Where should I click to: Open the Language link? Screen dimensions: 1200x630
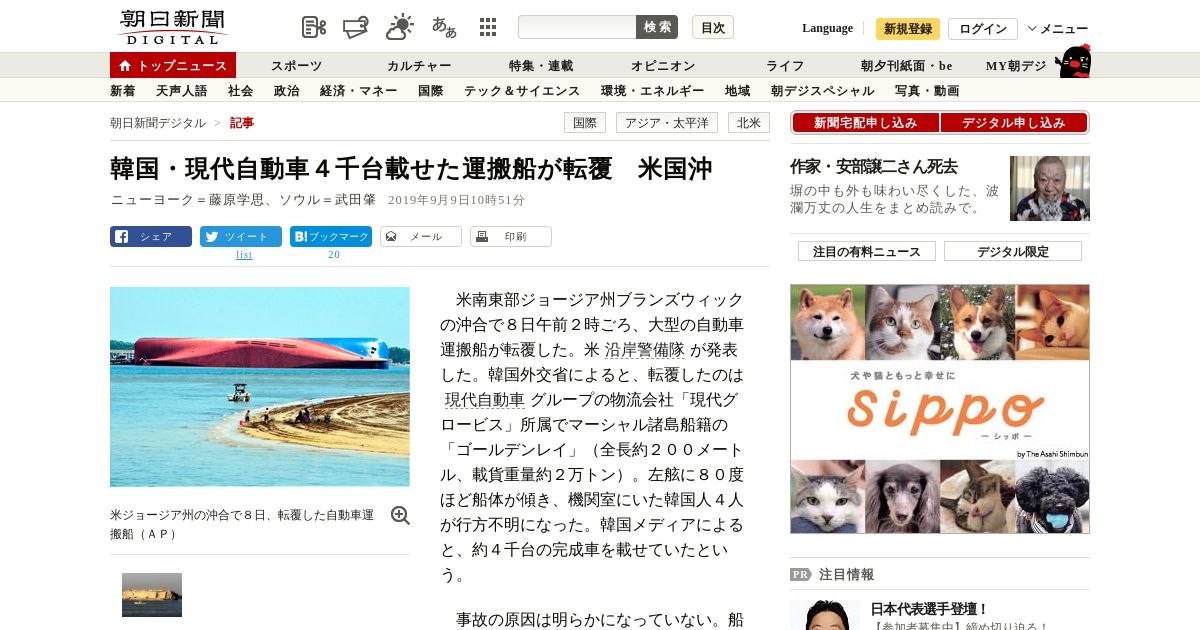coord(827,28)
